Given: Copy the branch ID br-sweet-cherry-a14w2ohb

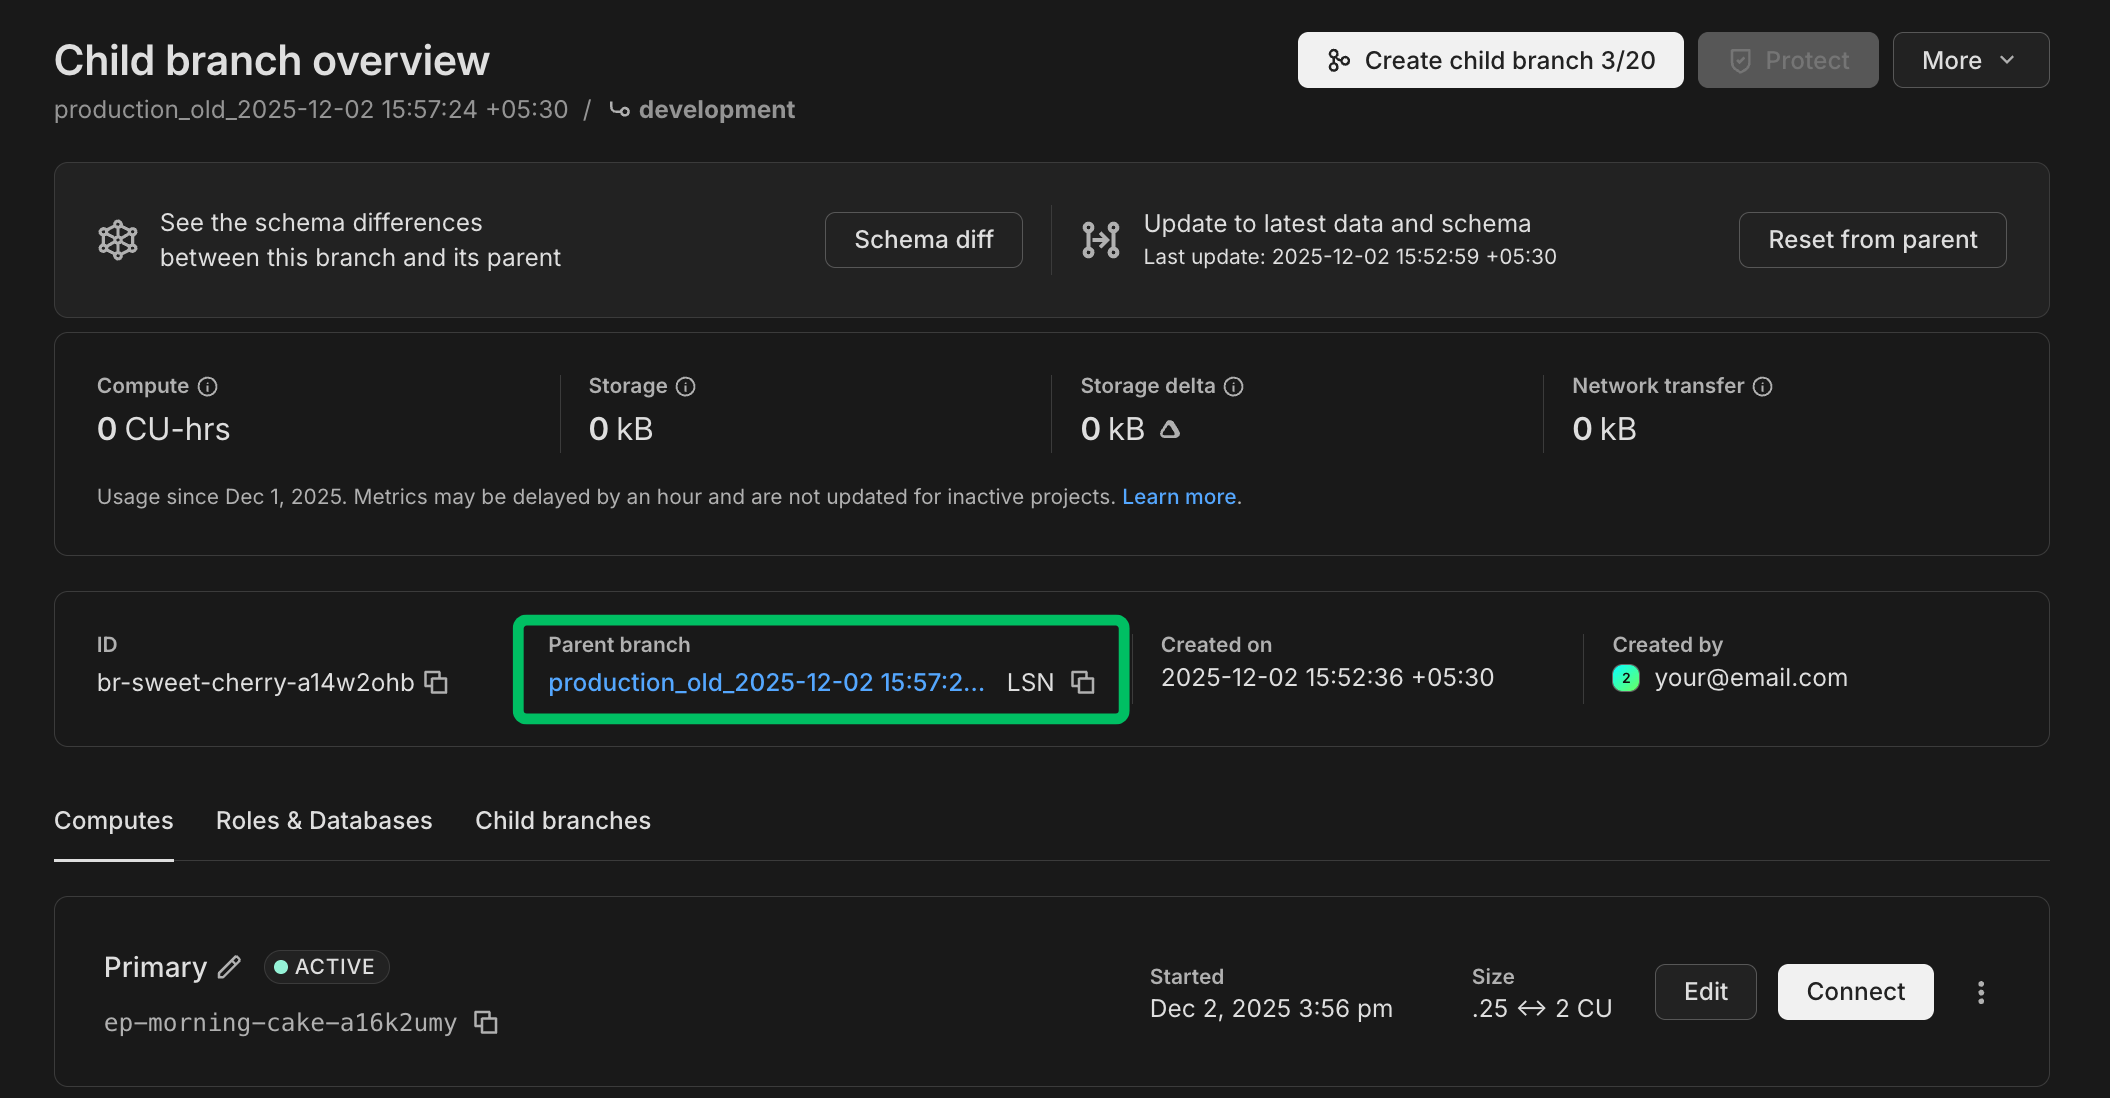Looking at the screenshot, I should (435, 682).
